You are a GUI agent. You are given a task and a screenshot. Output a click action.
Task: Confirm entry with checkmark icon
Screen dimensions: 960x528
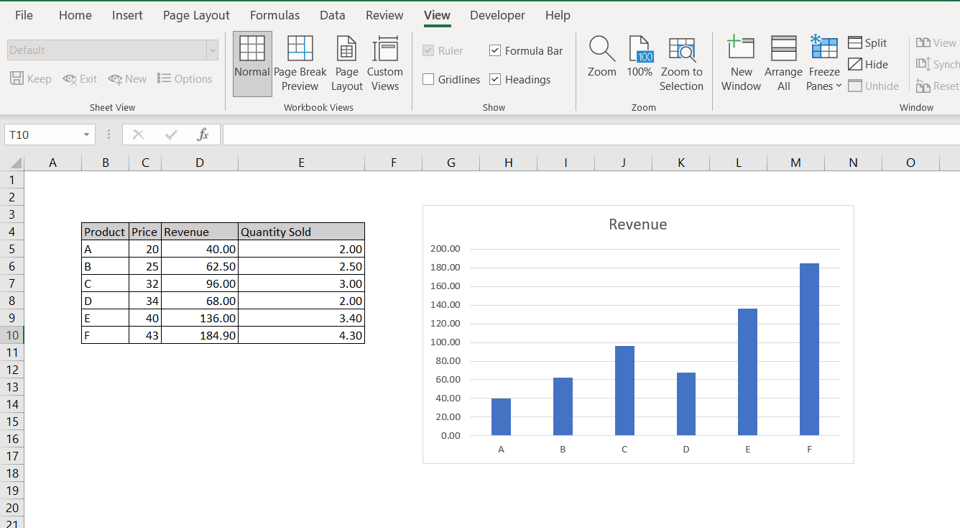(171, 135)
